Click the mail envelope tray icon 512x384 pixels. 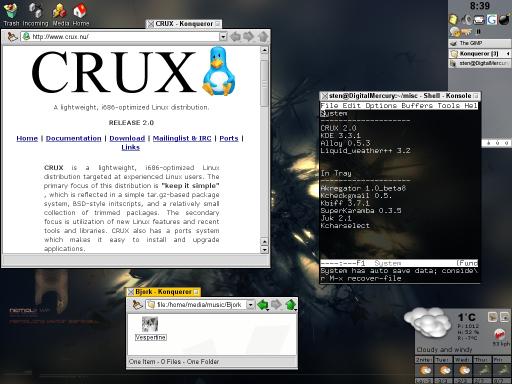click(479, 20)
